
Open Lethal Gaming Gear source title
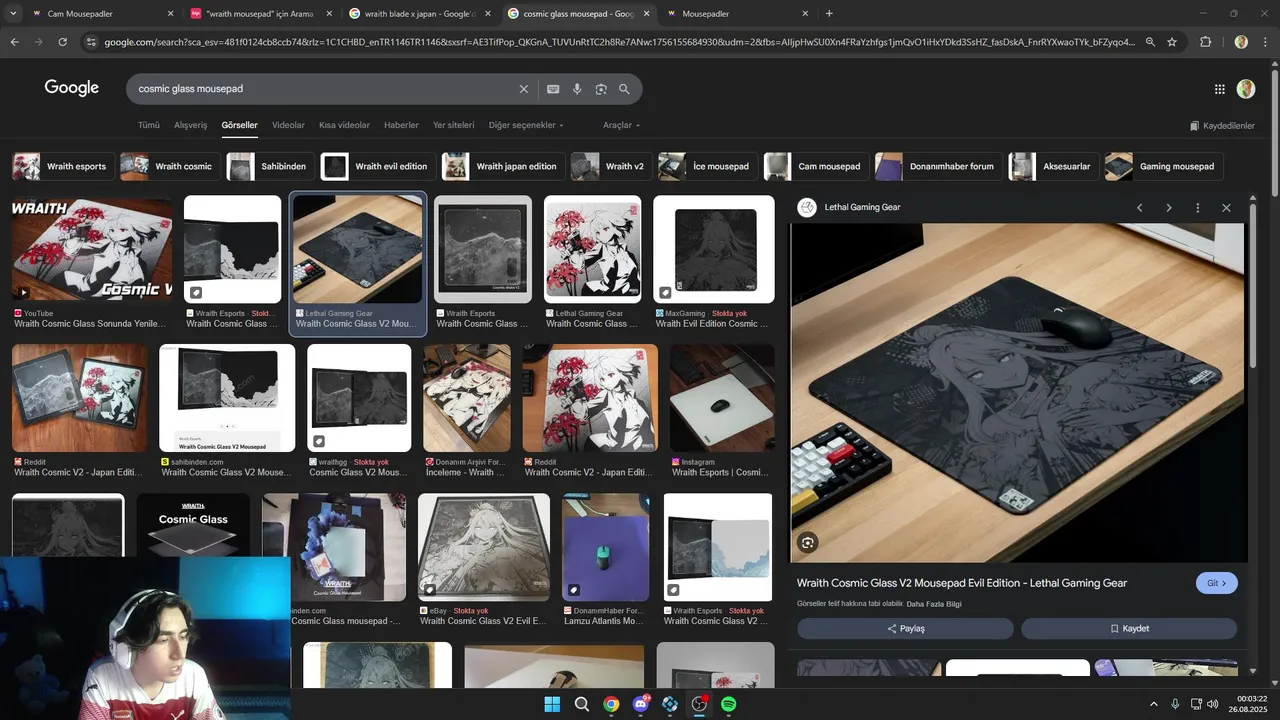point(862,208)
